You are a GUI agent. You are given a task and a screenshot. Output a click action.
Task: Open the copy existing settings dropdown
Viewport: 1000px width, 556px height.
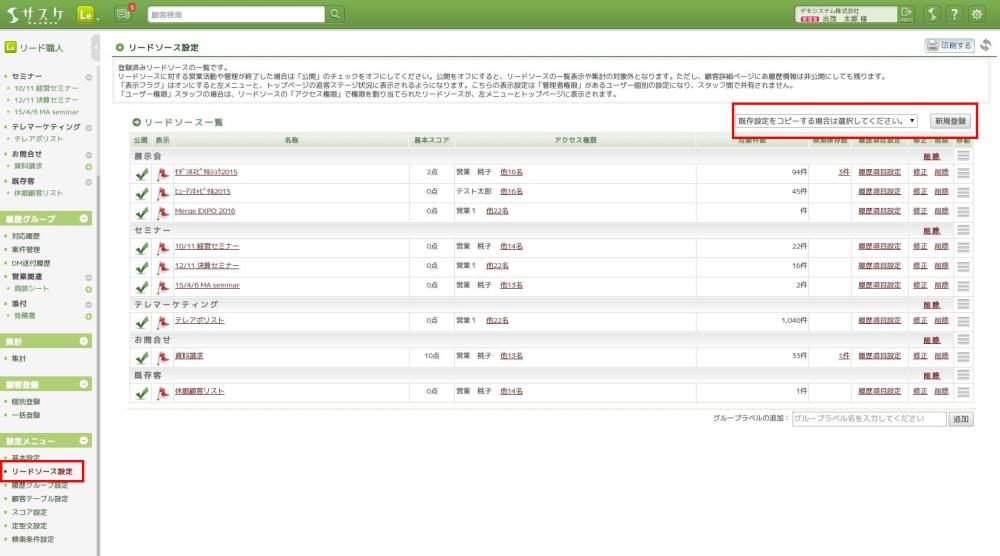coord(827,120)
